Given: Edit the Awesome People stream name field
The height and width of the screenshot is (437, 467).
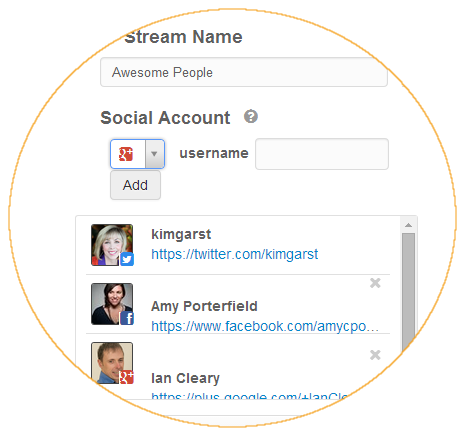Looking at the screenshot, I should click(244, 72).
